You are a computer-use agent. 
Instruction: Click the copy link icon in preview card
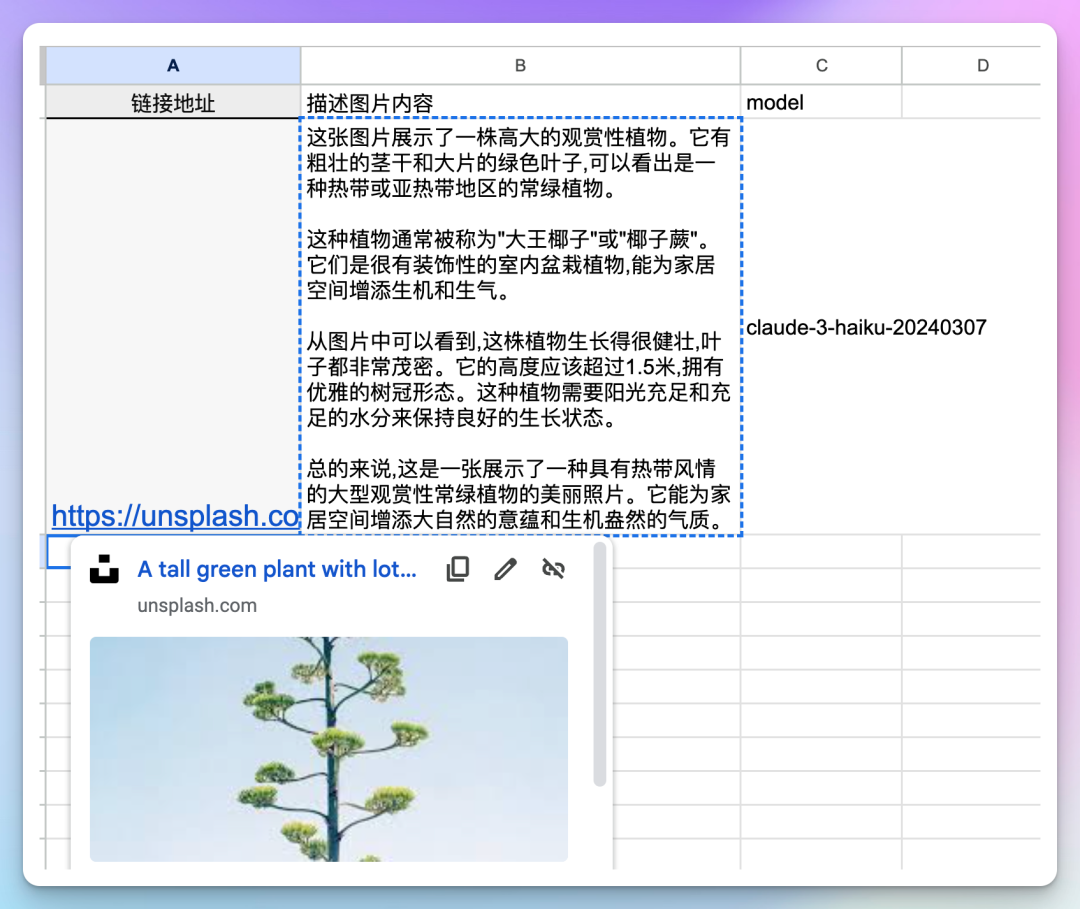(x=457, y=569)
